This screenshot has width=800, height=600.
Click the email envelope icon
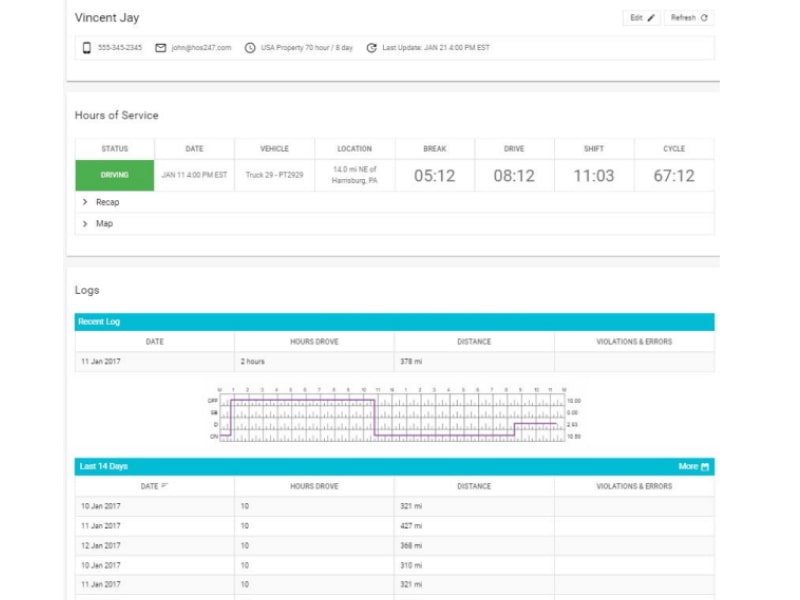click(x=160, y=48)
